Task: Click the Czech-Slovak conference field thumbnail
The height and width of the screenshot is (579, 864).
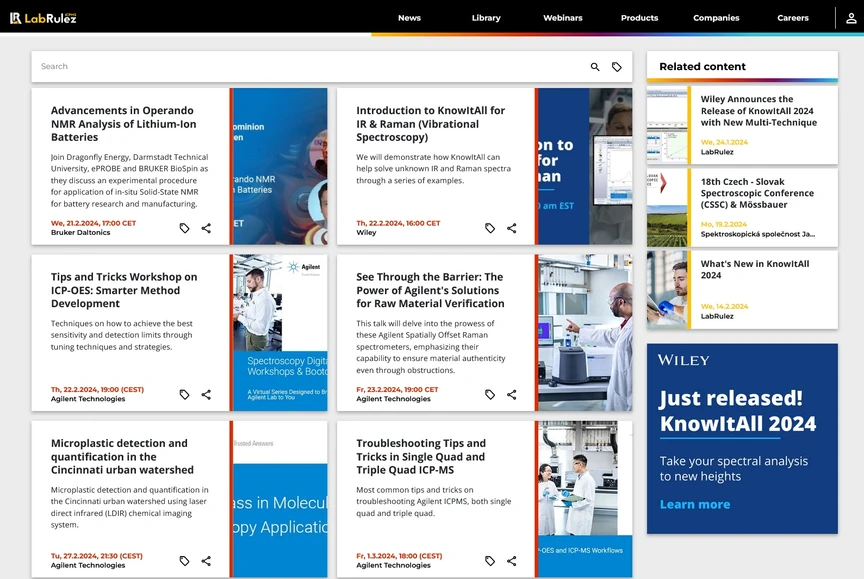Action: click(x=667, y=208)
